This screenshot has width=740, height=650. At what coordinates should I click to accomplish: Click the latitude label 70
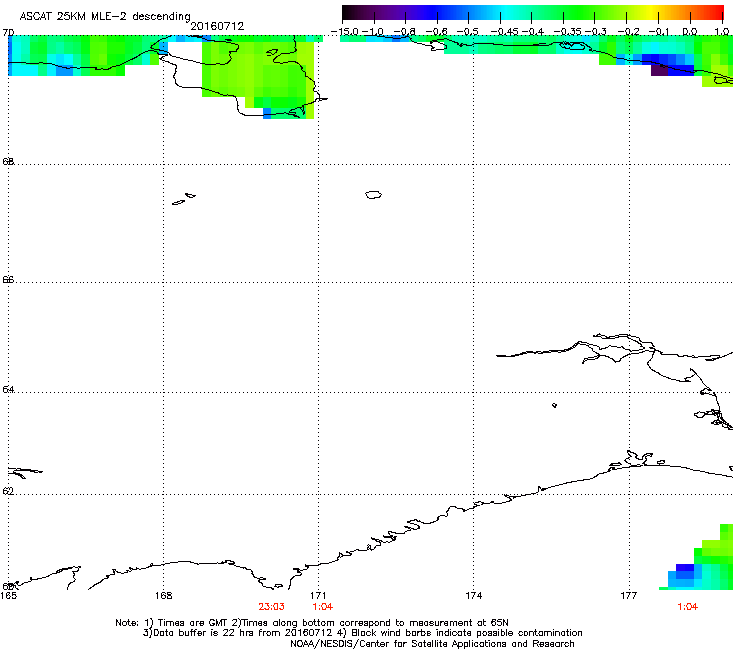[x=8, y=33]
